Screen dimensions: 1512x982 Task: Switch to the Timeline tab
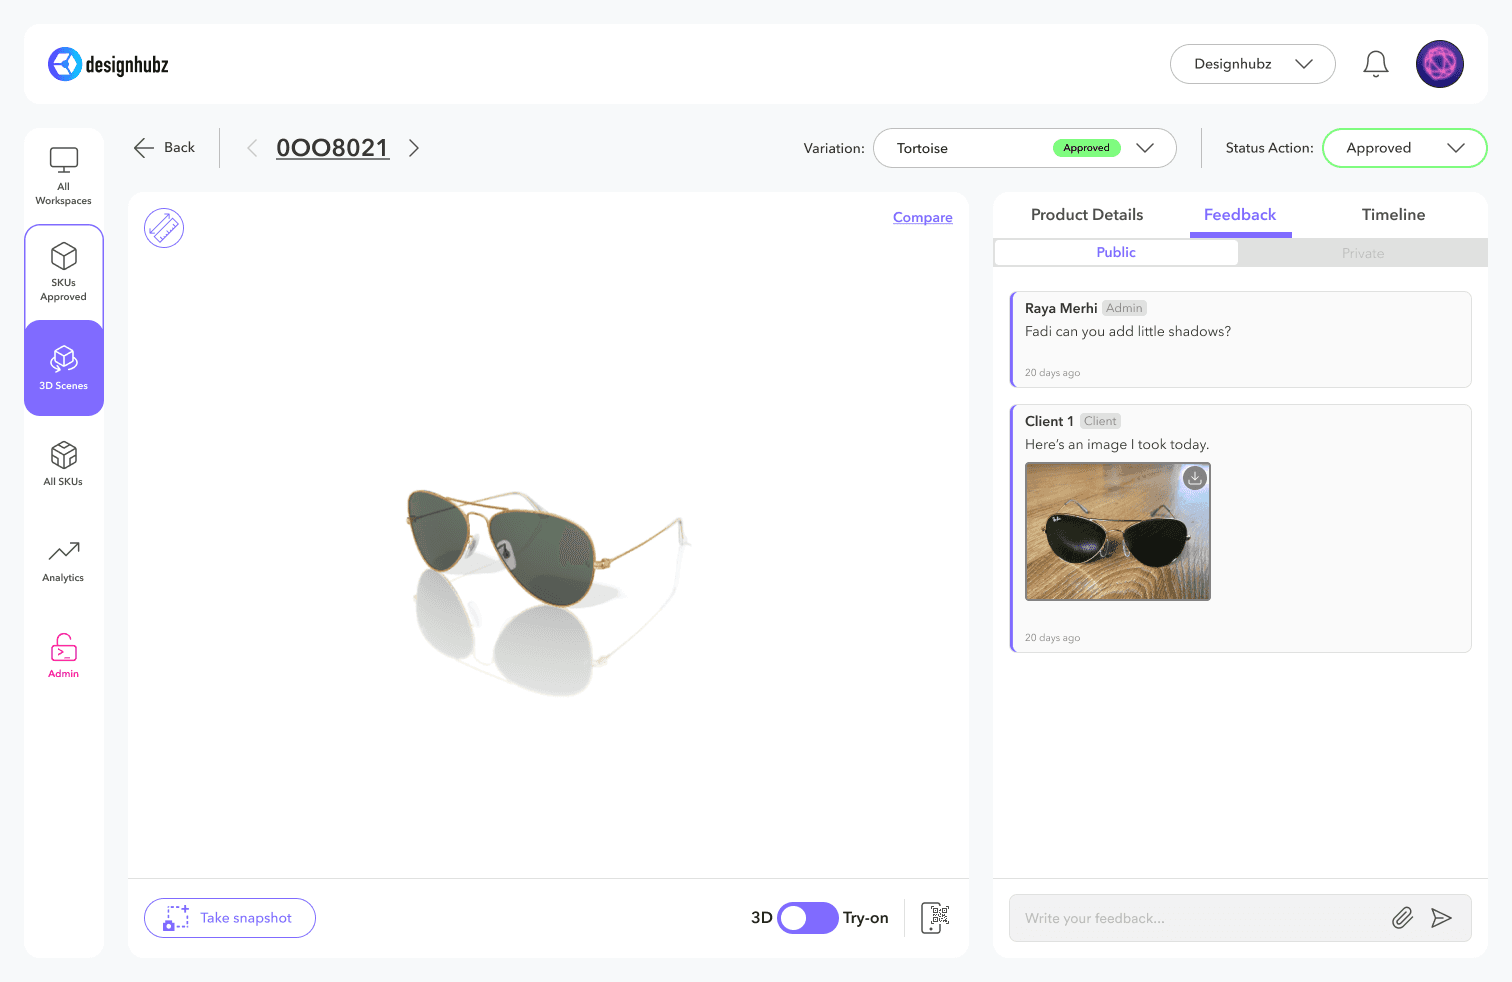(x=1393, y=215)
